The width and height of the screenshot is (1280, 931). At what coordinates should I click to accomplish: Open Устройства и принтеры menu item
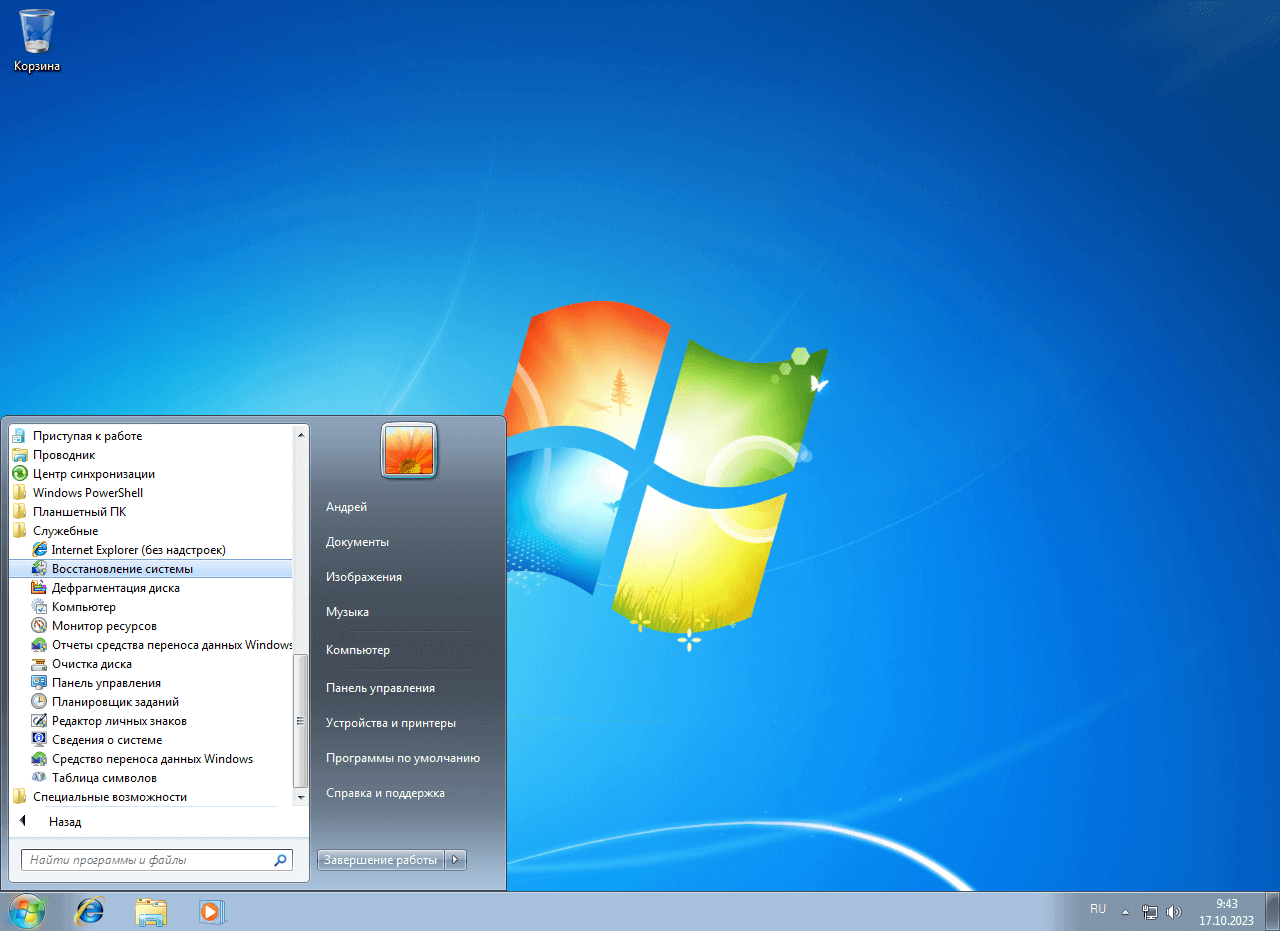click(x=390, y=723)
